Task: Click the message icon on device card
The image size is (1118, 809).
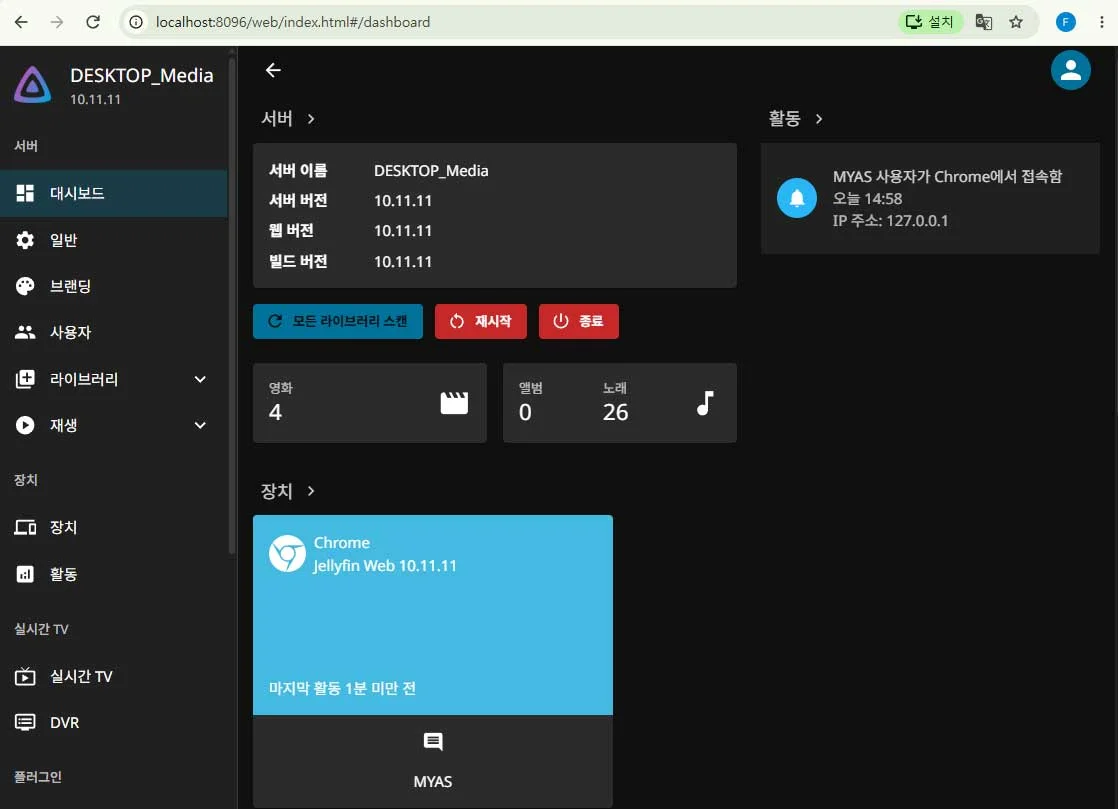Action: pyautogui.click(x=433, y=742)
